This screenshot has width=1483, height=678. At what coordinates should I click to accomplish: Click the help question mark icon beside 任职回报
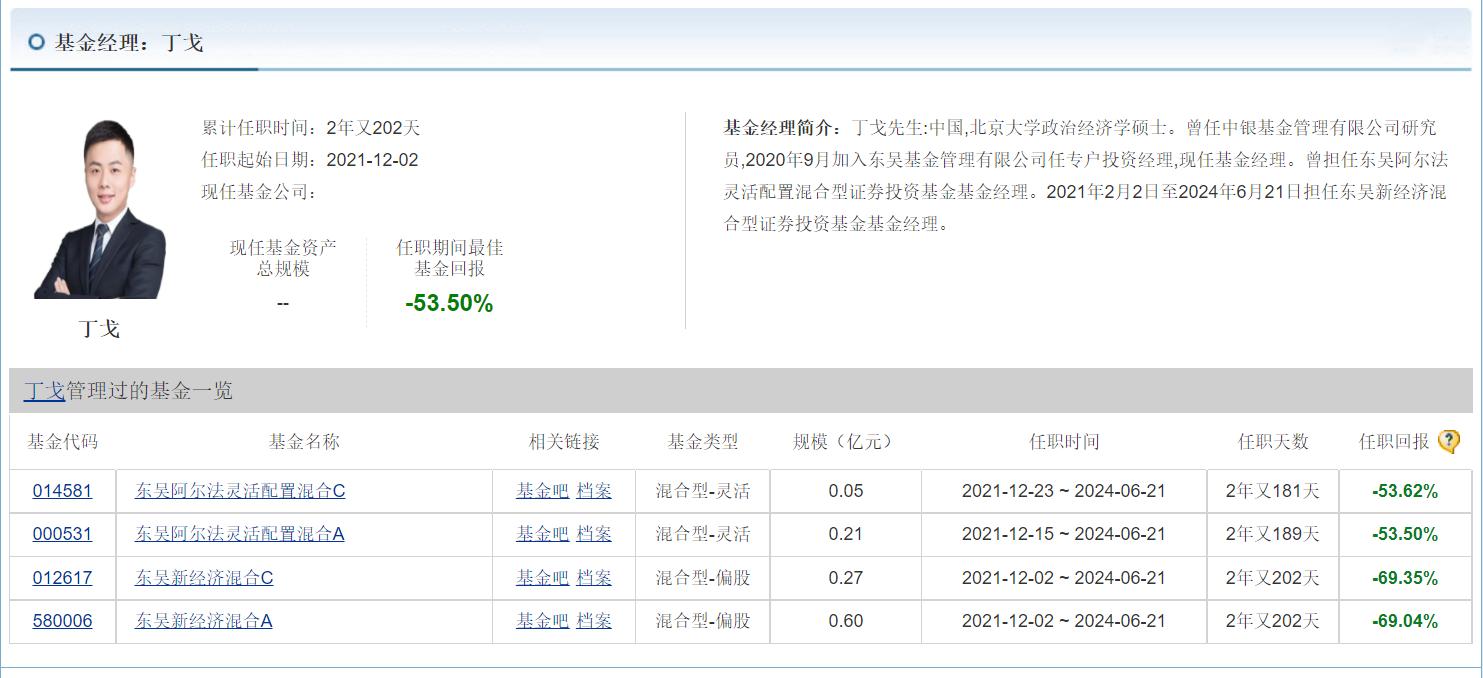[x=1448, y=442]
